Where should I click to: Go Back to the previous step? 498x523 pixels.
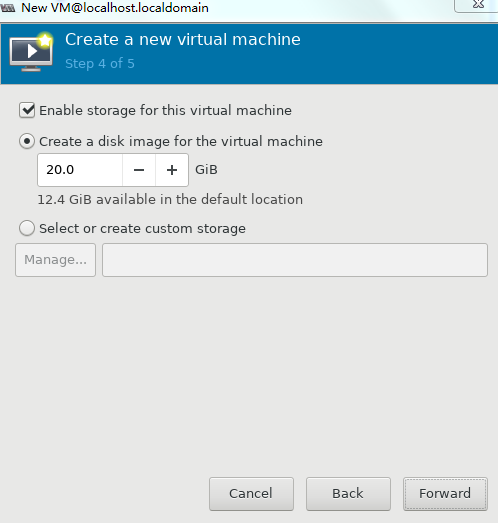[x=348, y=494]
